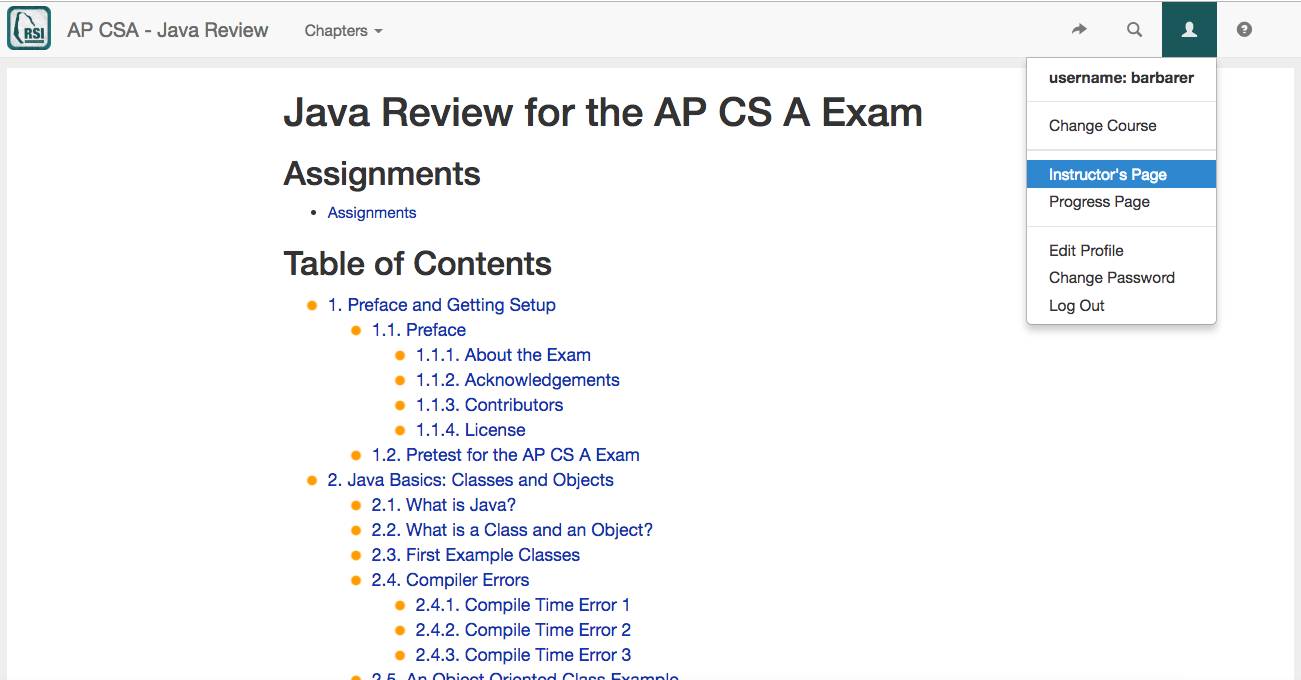Open 2.4.3. Compile Time Error 3
The width and height of the screenshot is (1301, 680).
(x=523, y=655)
